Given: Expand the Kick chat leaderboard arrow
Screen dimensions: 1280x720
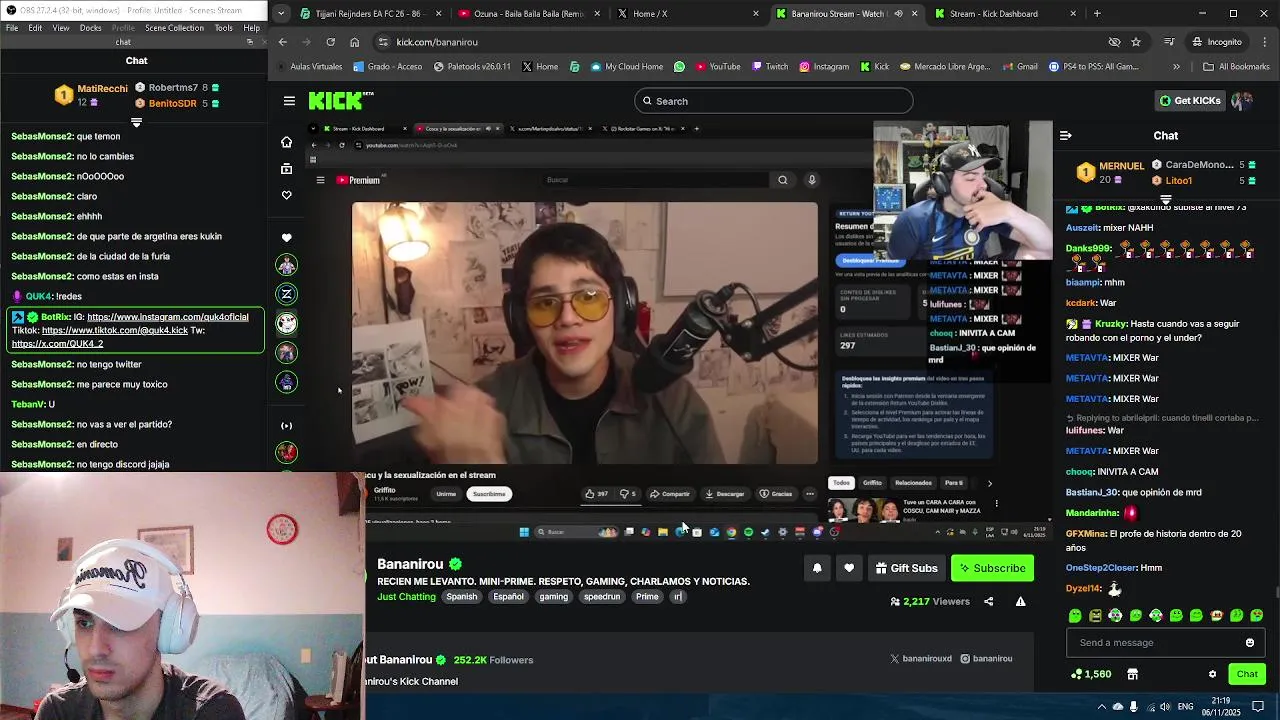Looking at the screenshot, I should [x=1166, y=199].
